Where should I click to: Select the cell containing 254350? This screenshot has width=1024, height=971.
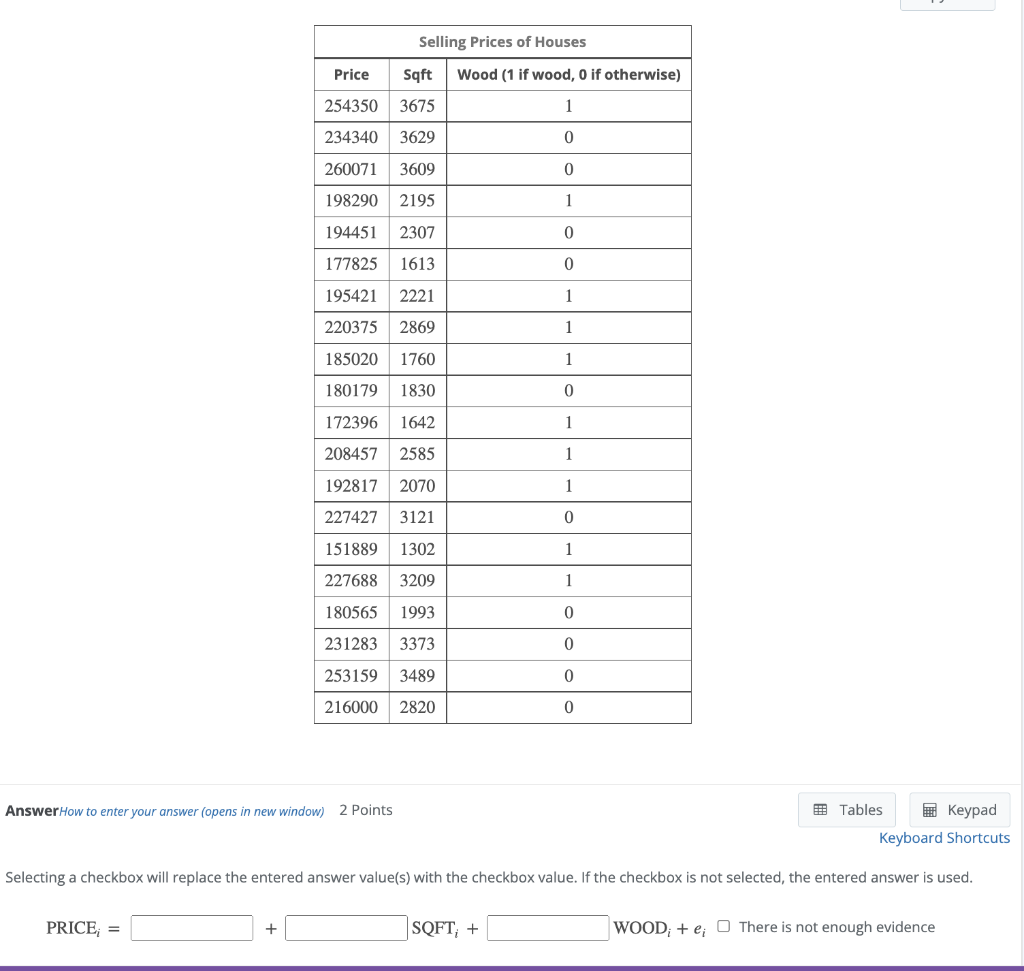351,105
